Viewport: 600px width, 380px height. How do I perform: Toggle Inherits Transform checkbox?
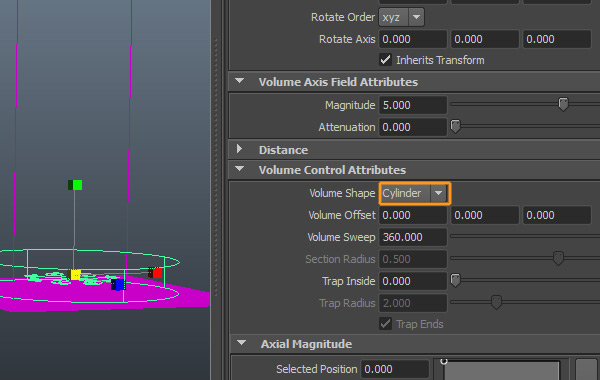(385, 60)
